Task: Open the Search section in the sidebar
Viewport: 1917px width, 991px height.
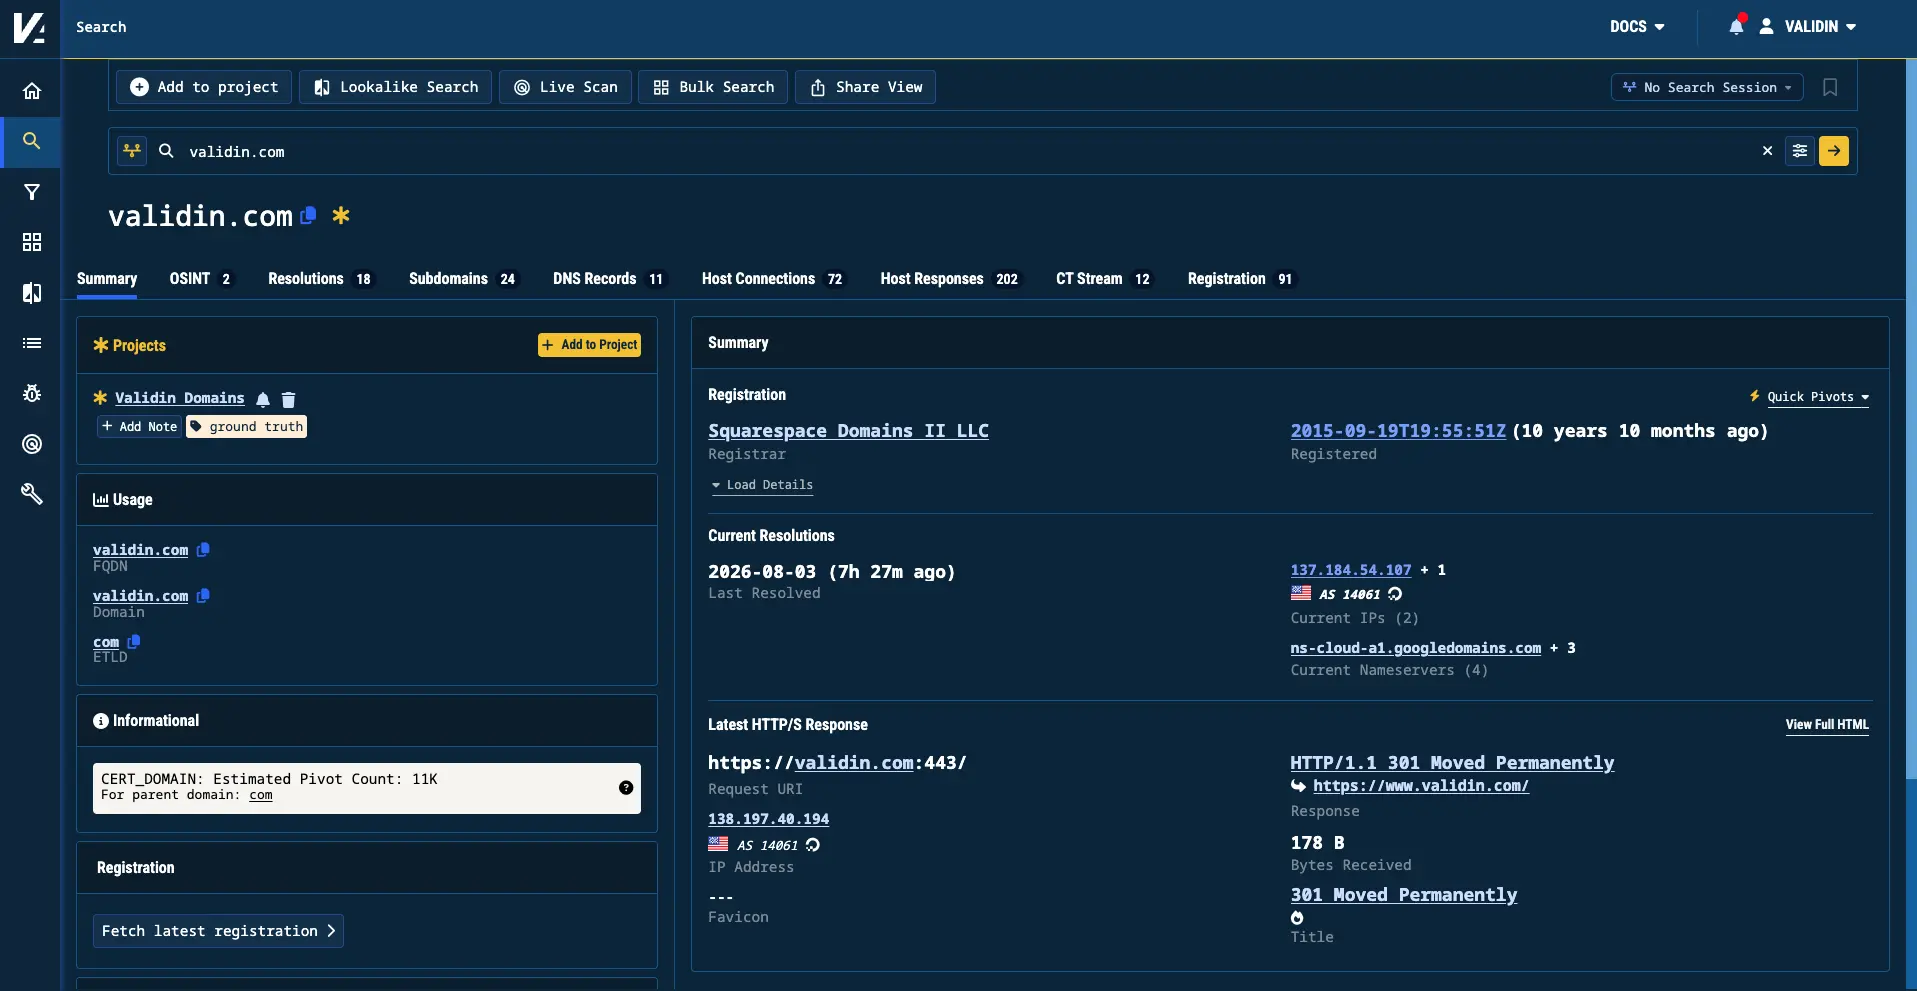Action: click(x=32, y=141)
